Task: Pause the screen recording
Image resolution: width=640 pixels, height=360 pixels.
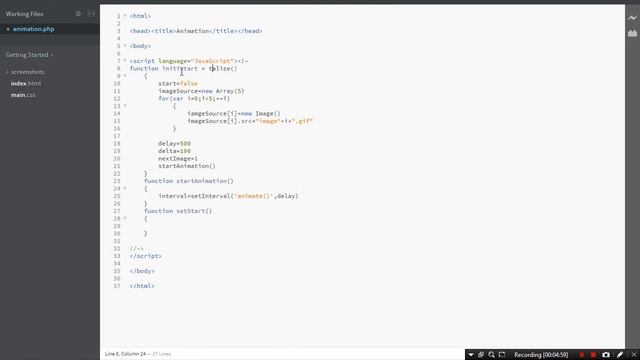Action: (582, 355)
